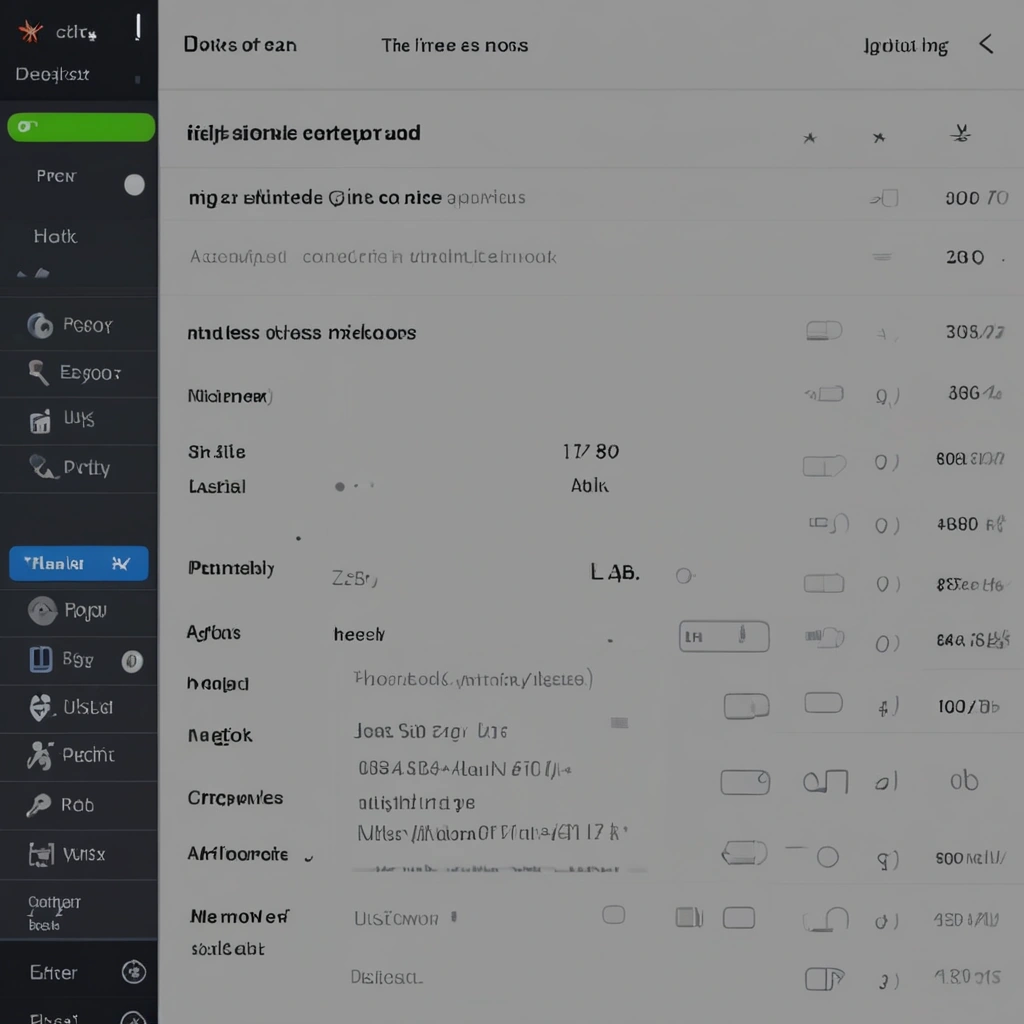Screen dimensions: 1024x1024
Task: Toggle the white circle switch beside Pren
Action: coord(135,185)
